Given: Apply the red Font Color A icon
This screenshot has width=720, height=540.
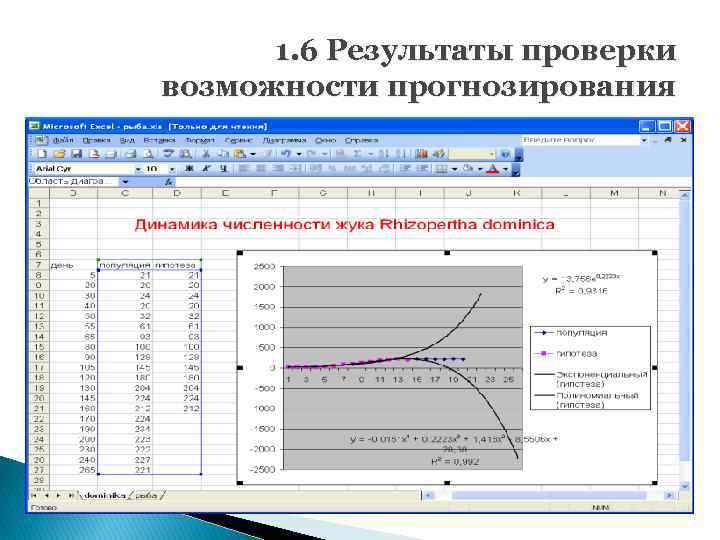Looking at the screenshot, I should 492,169.
